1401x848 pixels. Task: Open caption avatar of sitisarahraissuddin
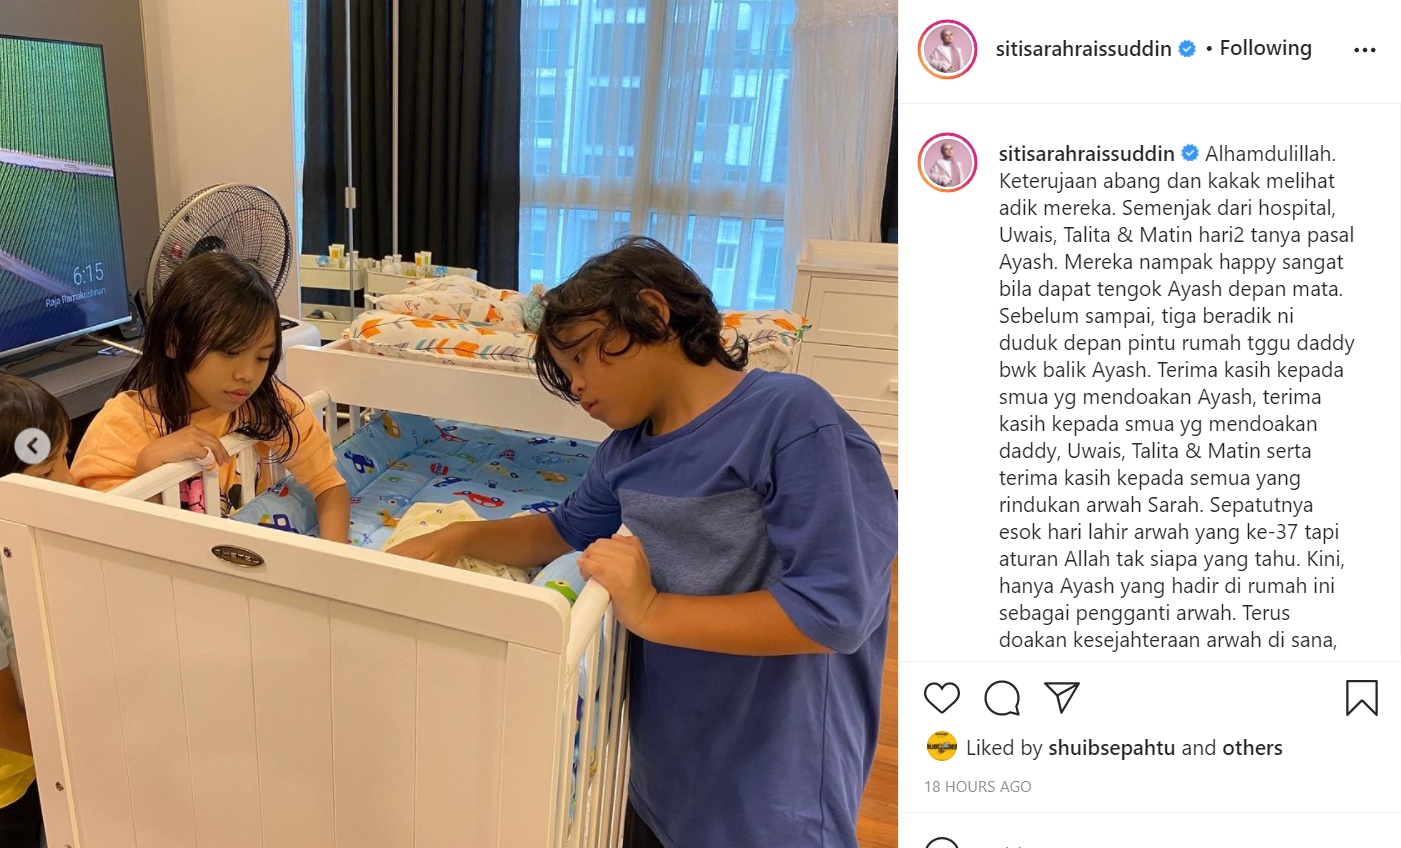pos(947,162)
